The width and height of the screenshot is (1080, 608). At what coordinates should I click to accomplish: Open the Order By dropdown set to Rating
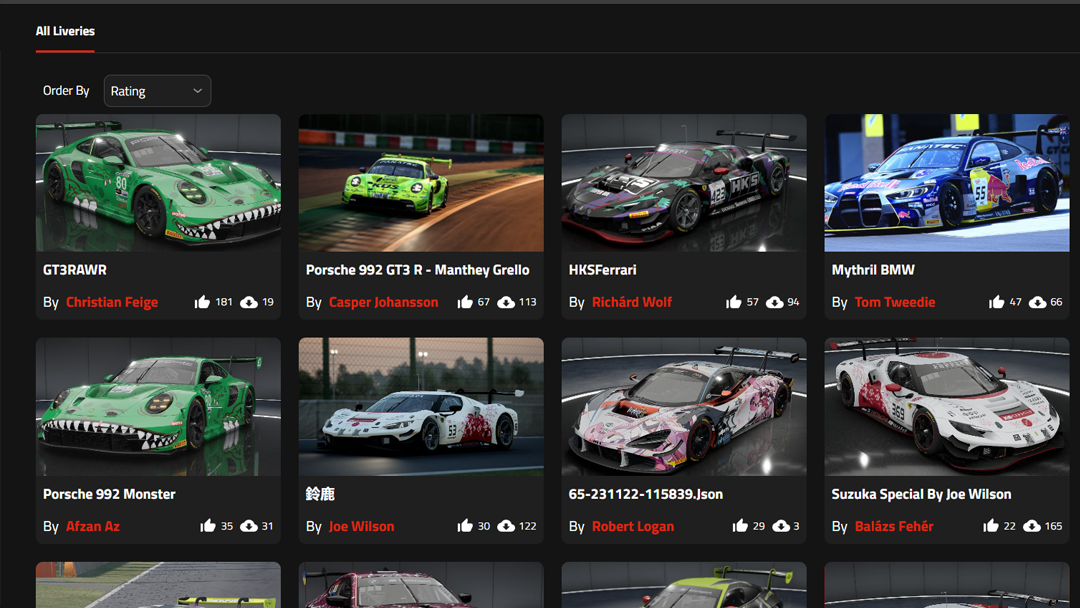pyautogui.click(x=157, y=90)
